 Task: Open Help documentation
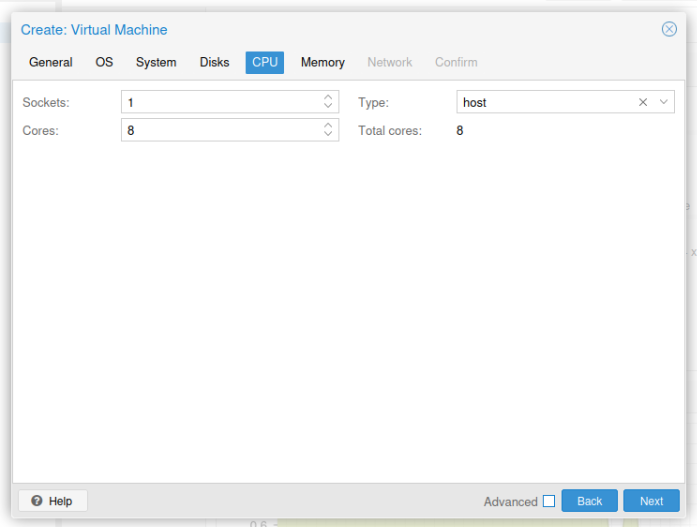(52, 500)
